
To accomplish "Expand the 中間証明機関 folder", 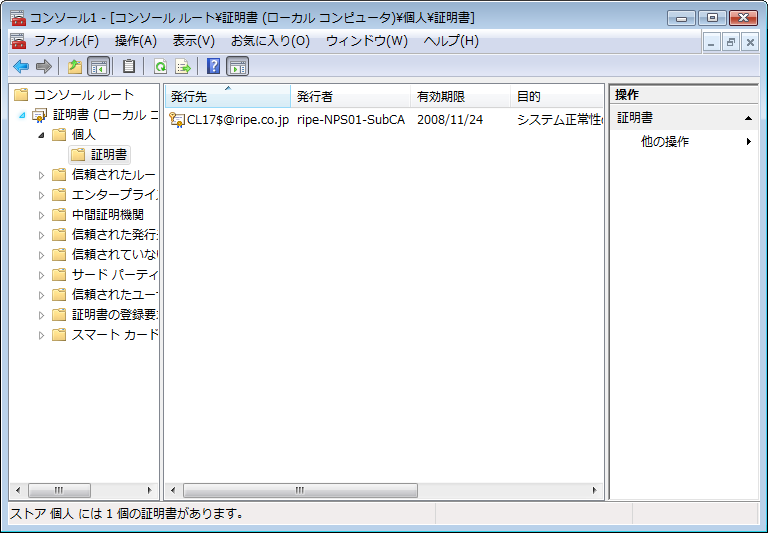I will (x=42, y=215).
